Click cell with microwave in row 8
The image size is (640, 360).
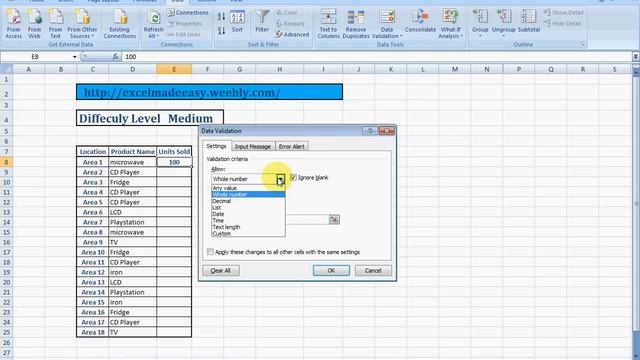133,162
